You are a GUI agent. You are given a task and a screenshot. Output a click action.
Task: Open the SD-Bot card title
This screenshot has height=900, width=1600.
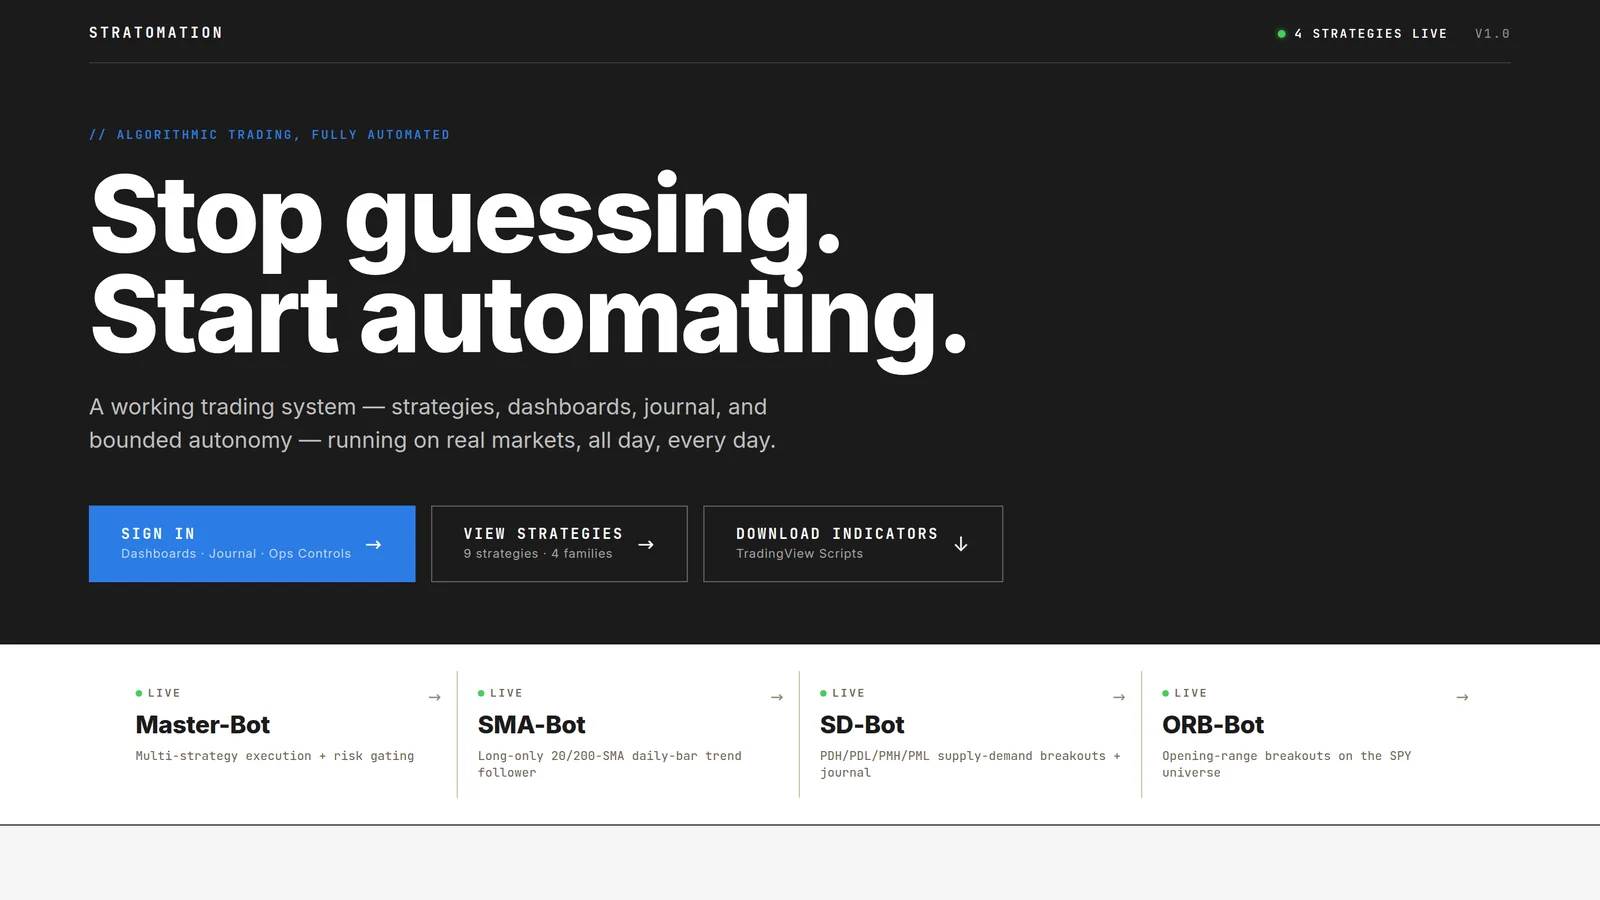(862, 725)
